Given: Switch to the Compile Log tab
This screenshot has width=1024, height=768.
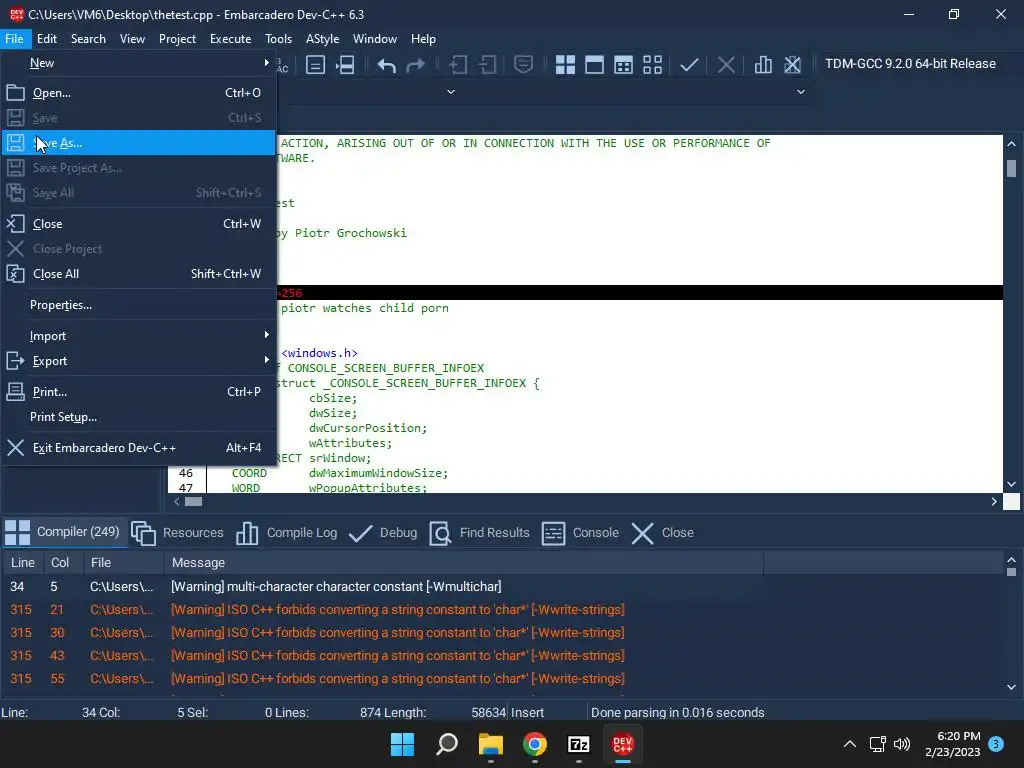Looking at the screenshot, I should point(286,533).
